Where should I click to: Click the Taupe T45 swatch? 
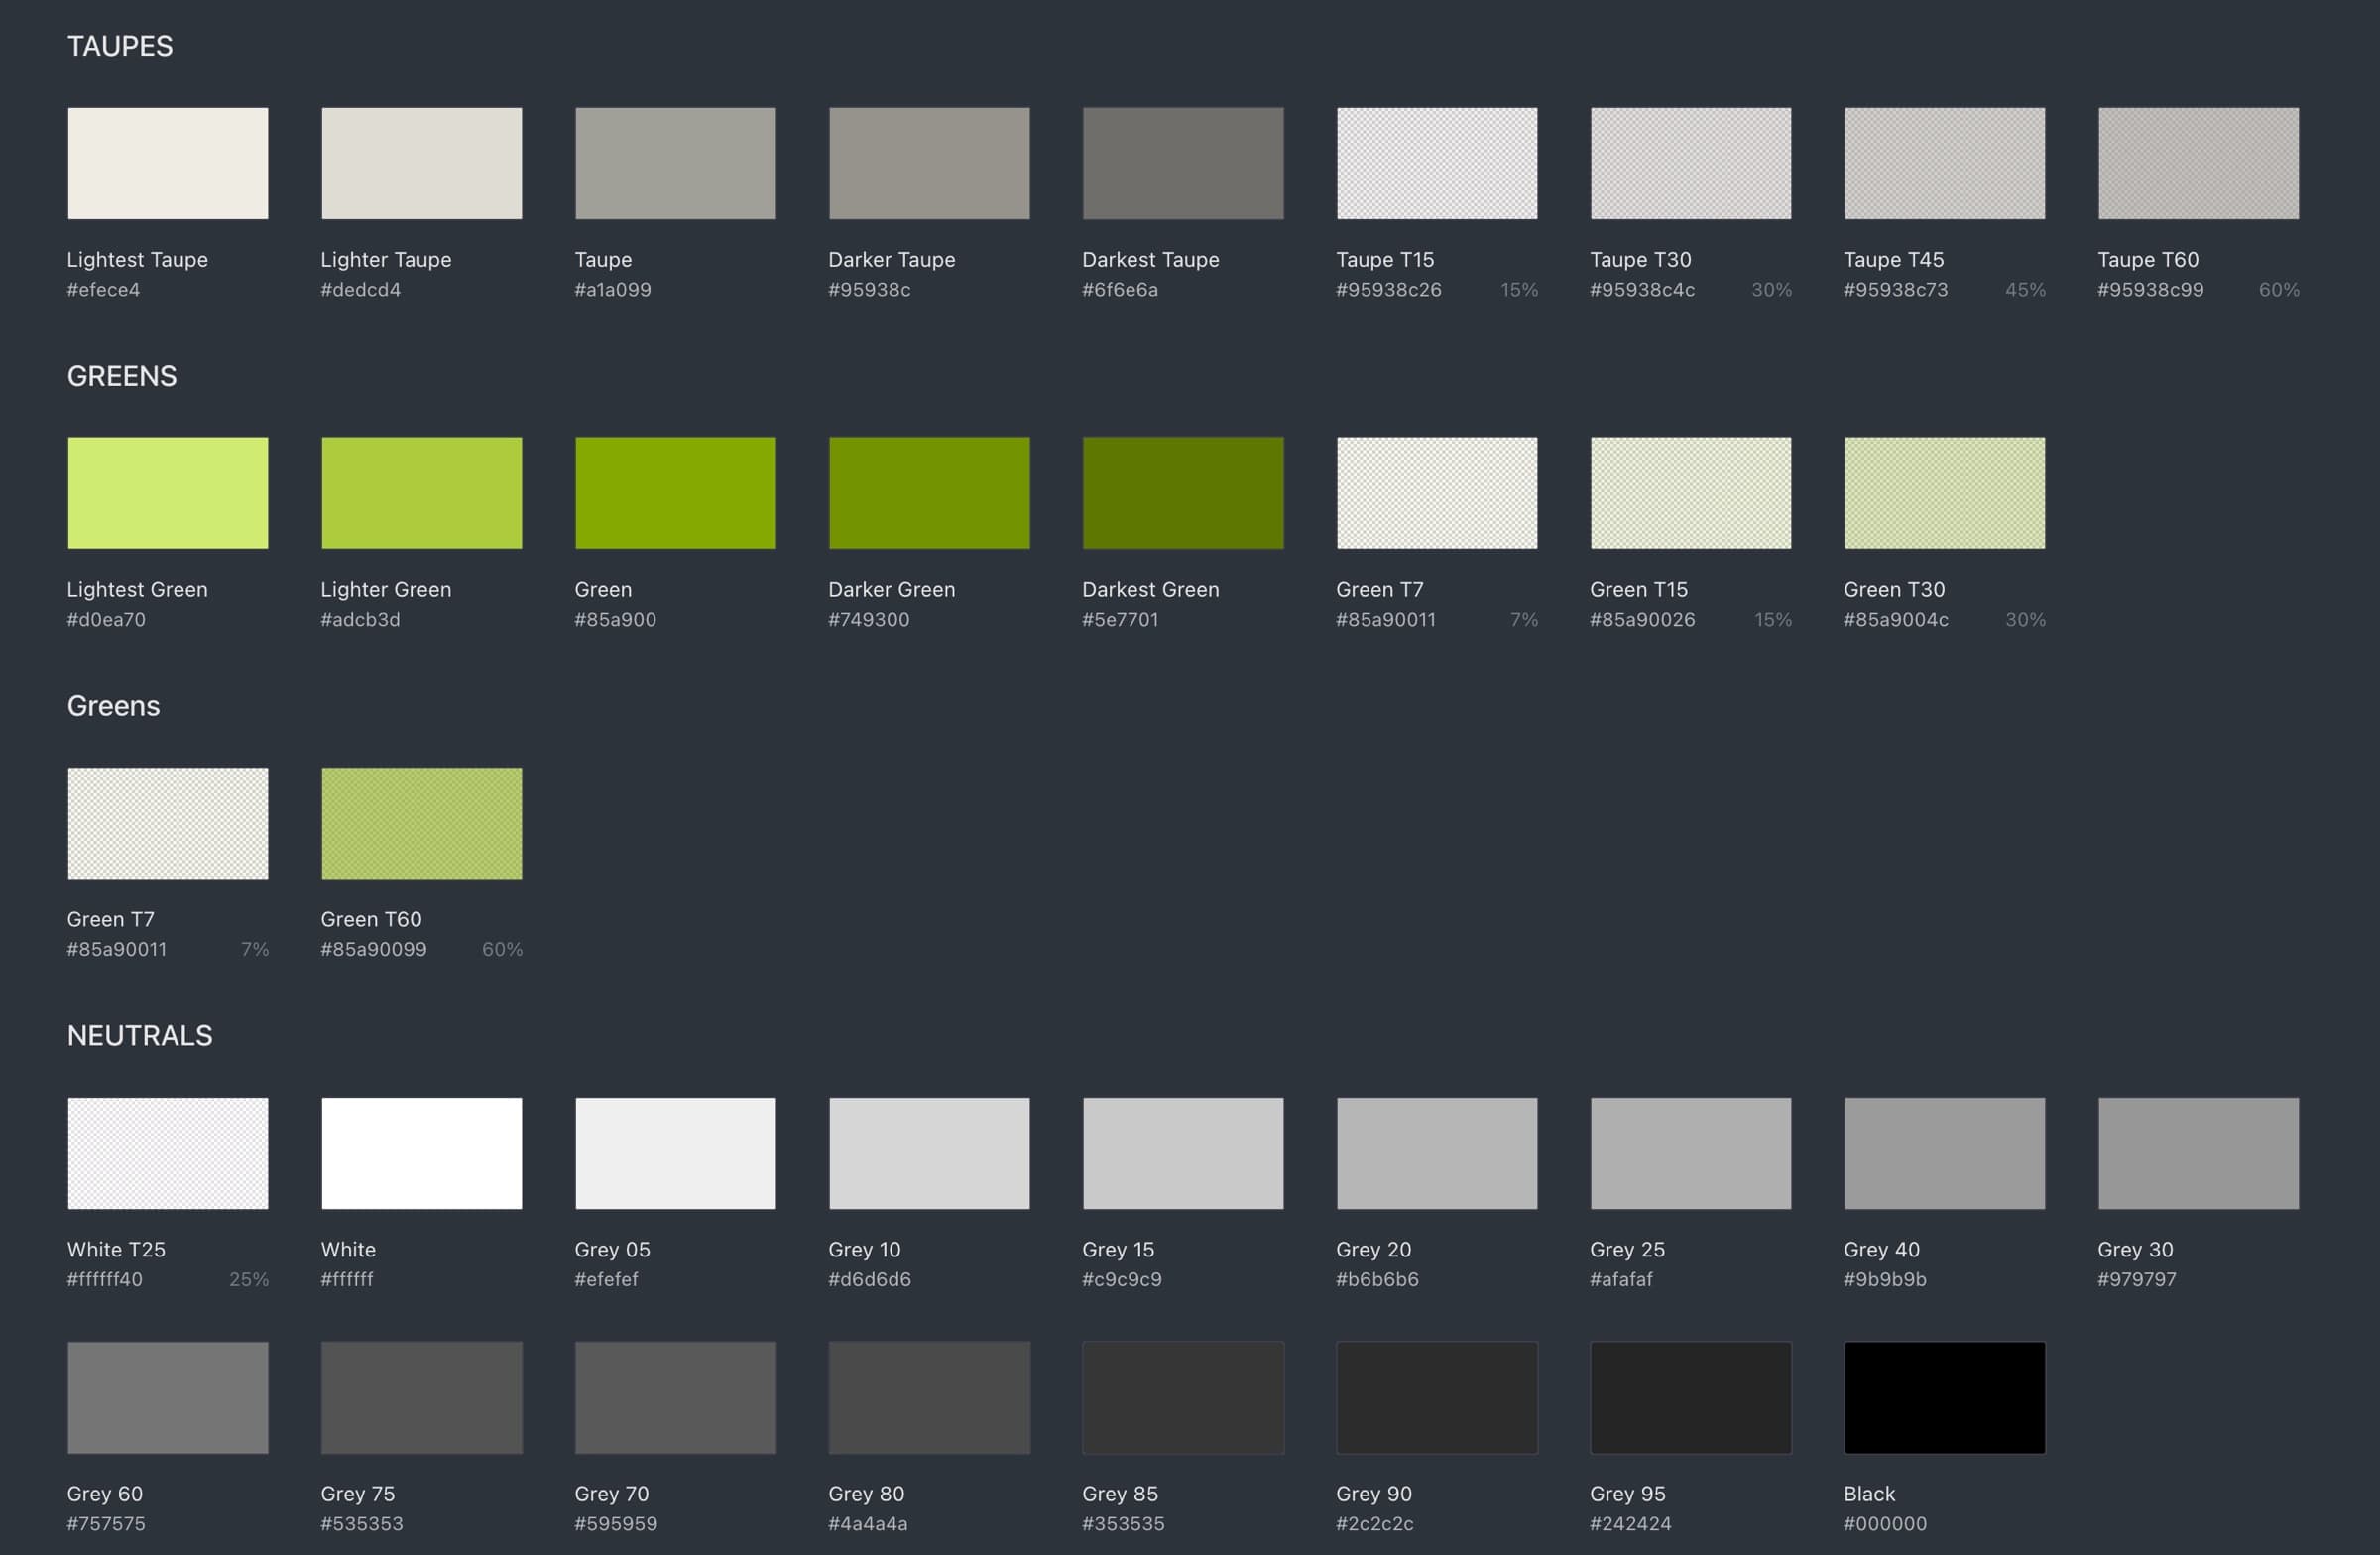tap(1945, 163)
